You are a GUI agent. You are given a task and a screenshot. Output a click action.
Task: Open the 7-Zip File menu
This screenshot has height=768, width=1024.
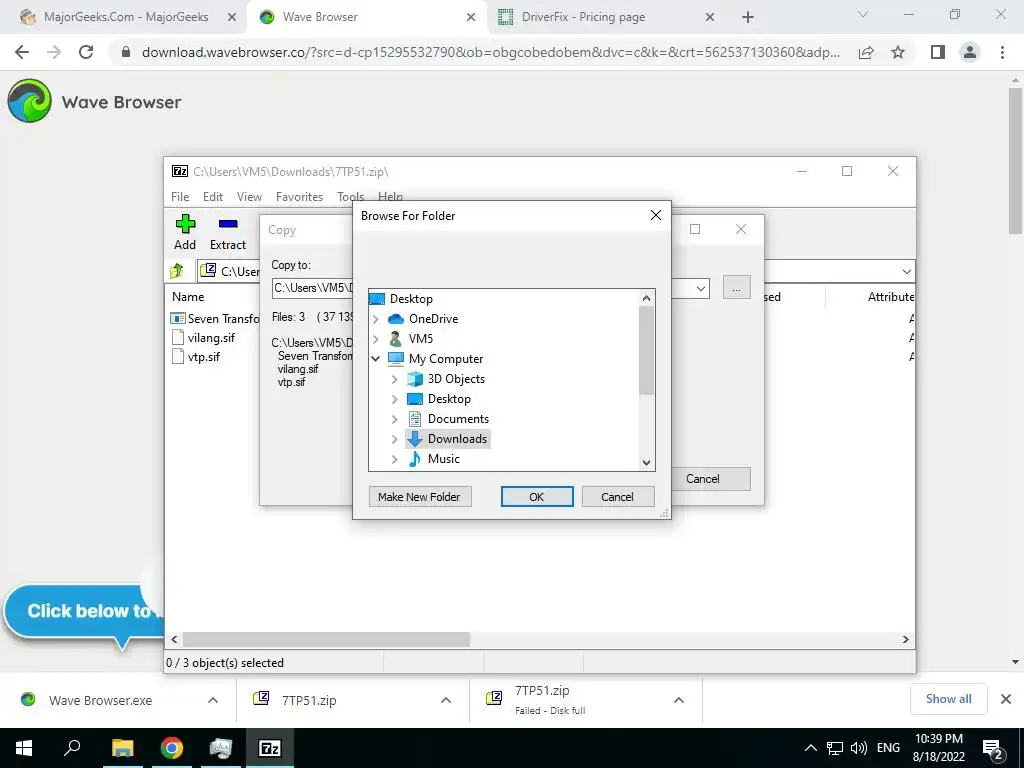[180, 197]
